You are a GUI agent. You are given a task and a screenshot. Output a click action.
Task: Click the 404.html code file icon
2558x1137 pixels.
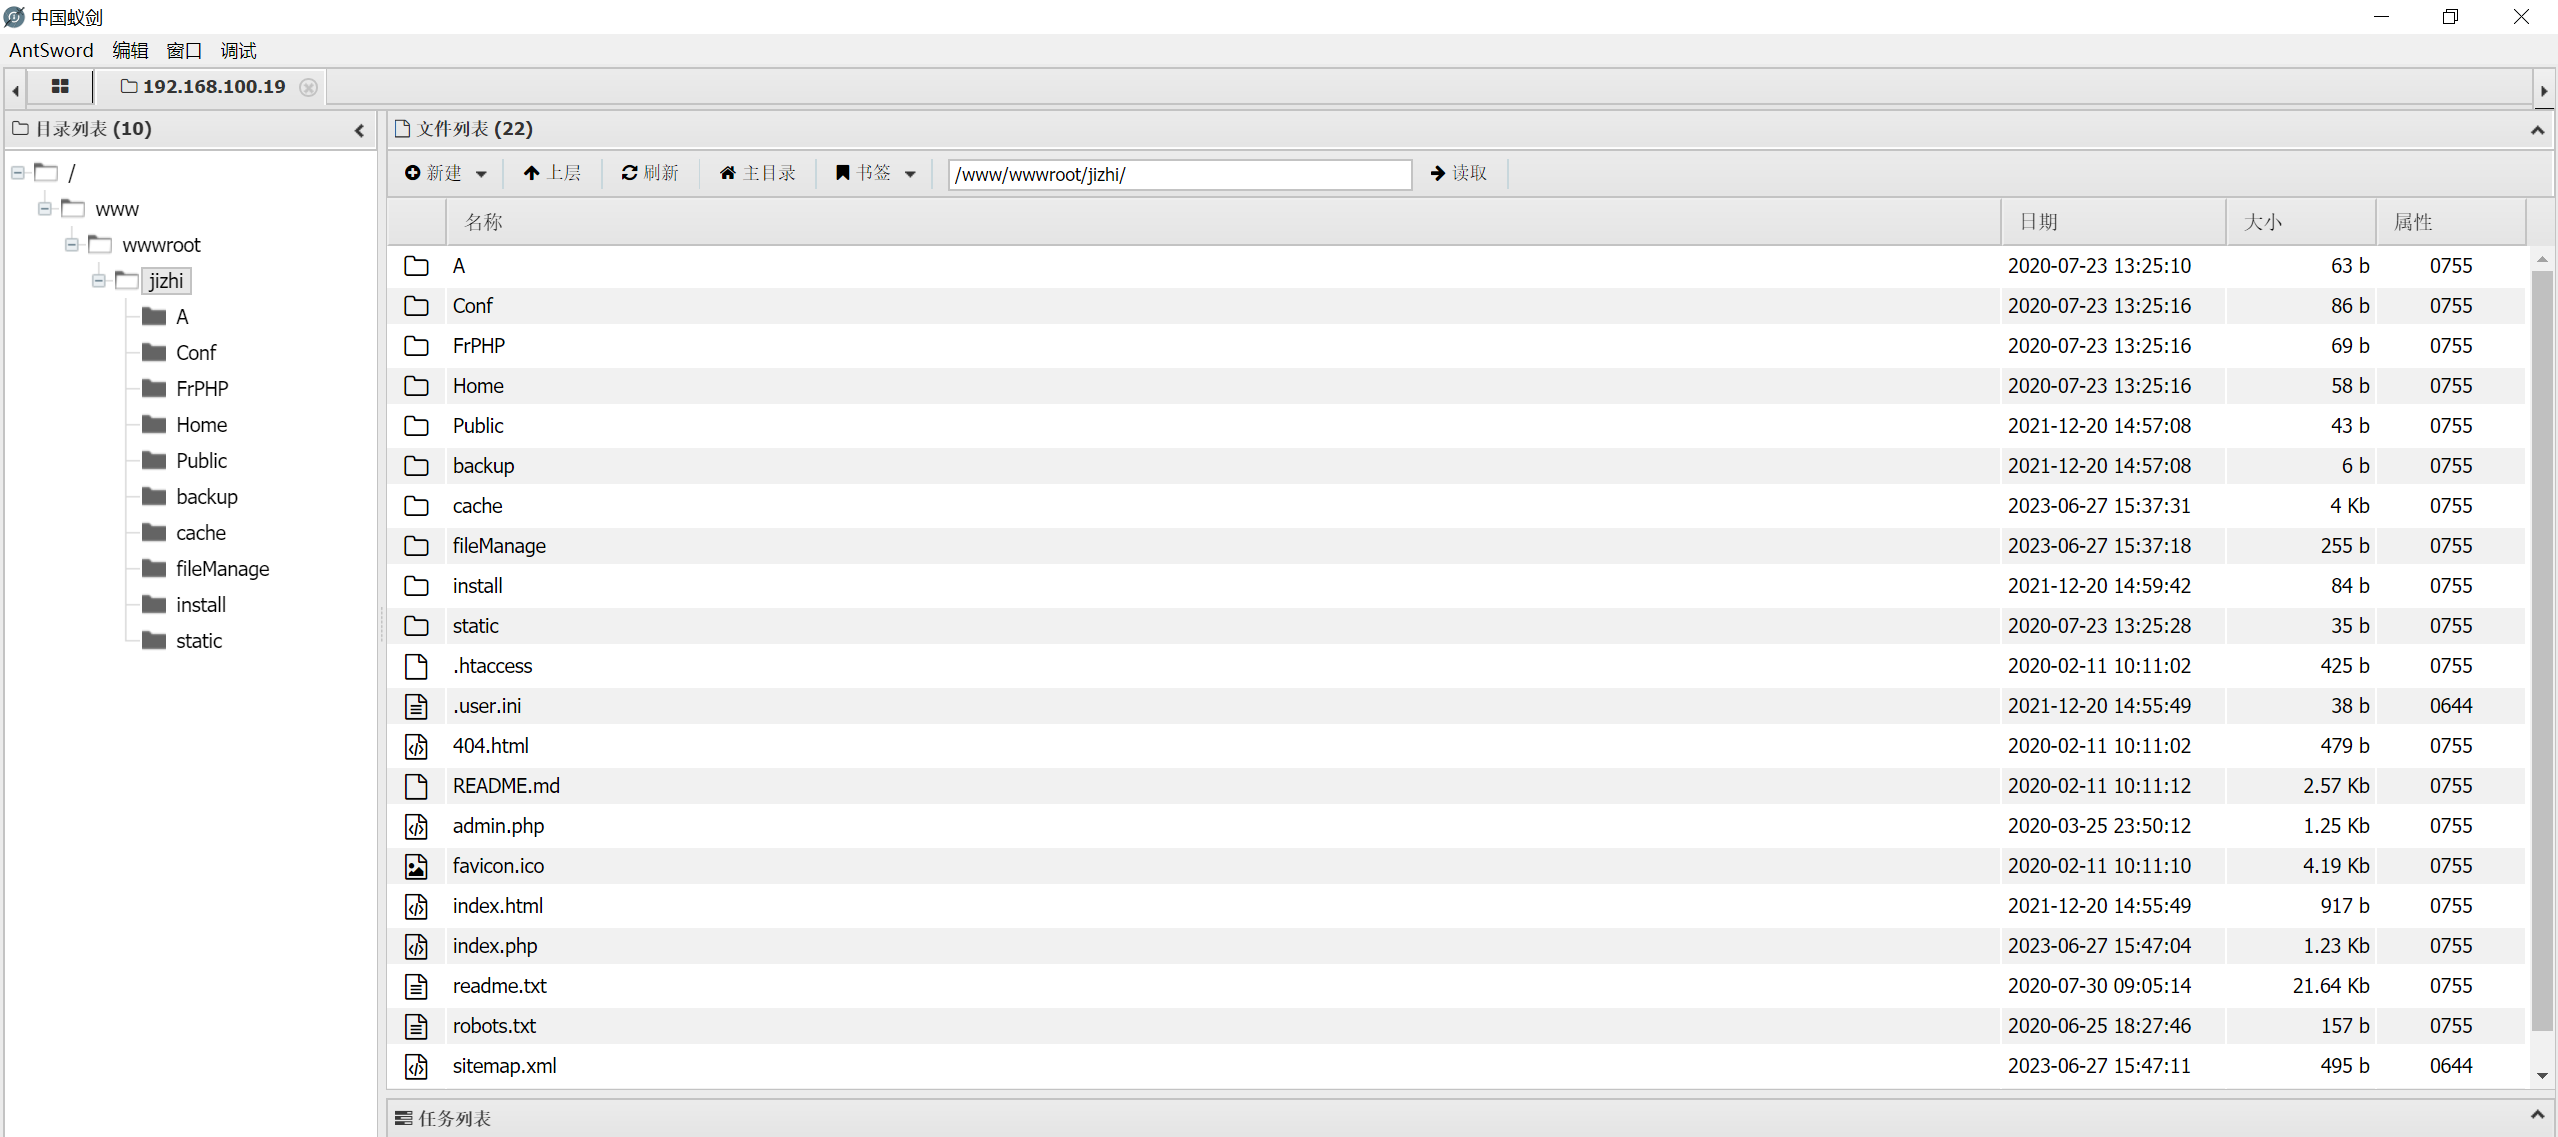[x=416, y=746]
